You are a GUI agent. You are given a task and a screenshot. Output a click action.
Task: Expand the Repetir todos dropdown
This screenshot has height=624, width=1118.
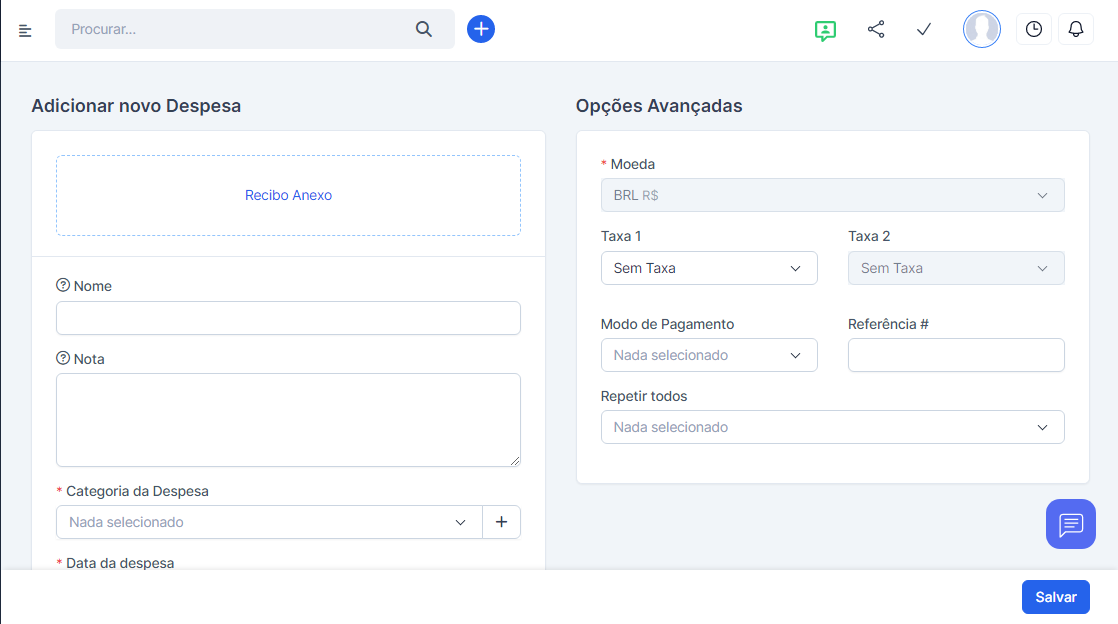[x=832, y=427]
